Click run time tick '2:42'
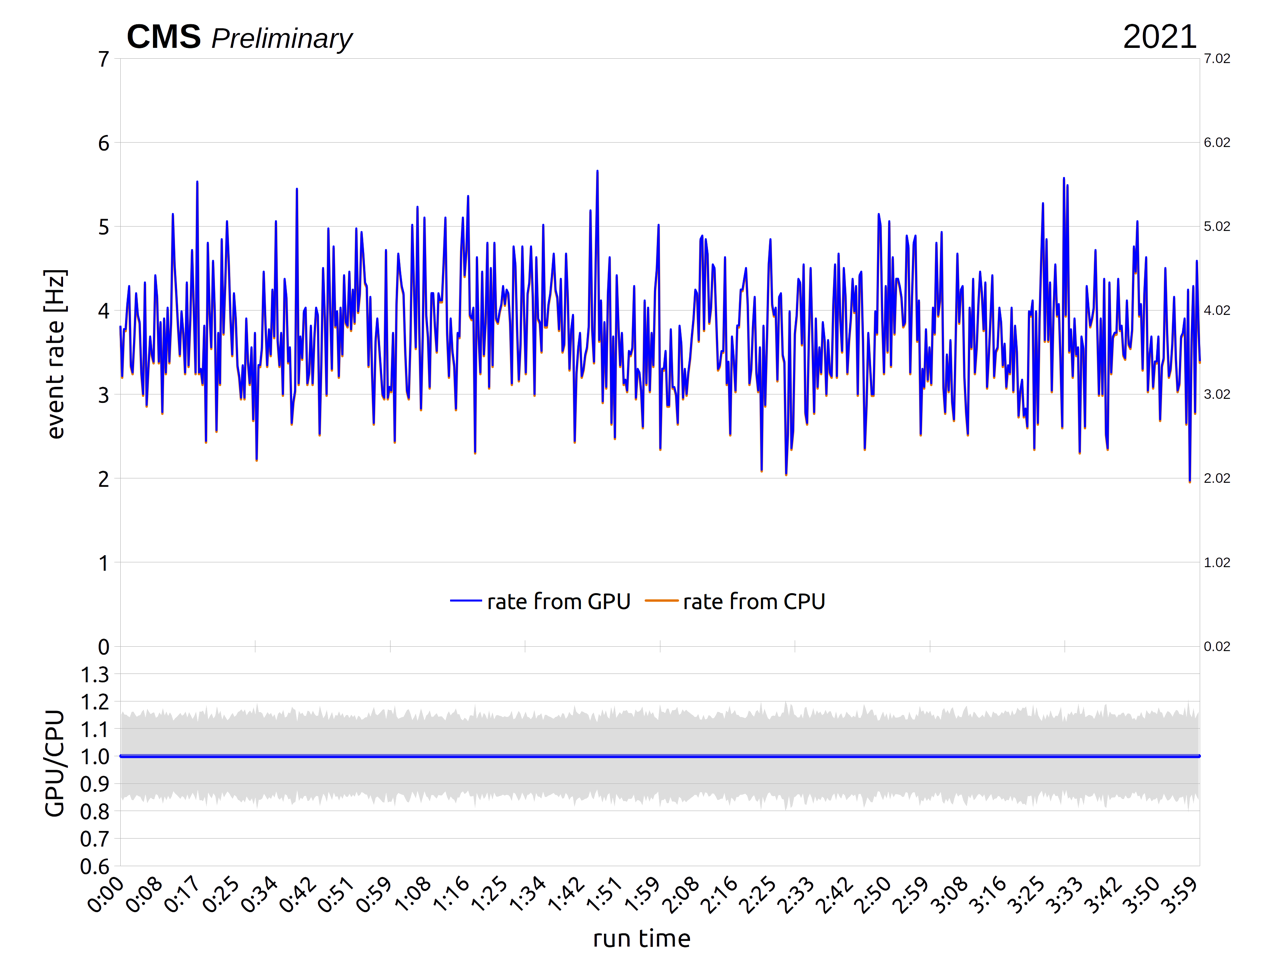Viewport: 1280px width, 960px height. coord(838,895)
